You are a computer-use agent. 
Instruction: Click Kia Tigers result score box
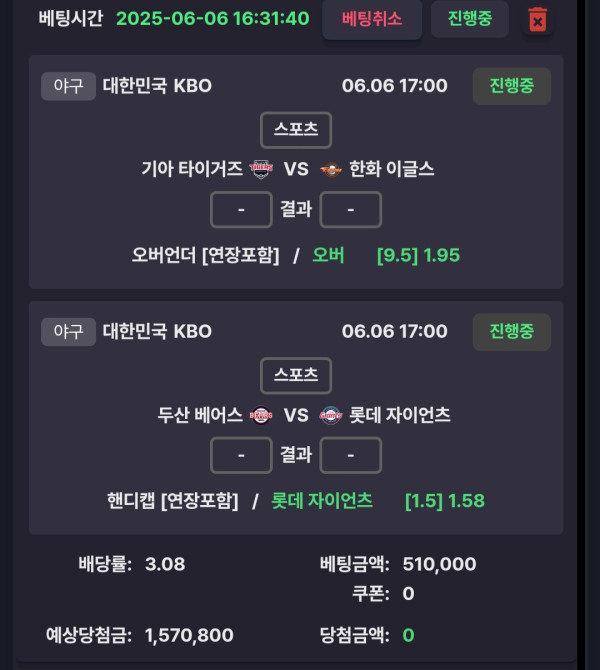(241, 209)
